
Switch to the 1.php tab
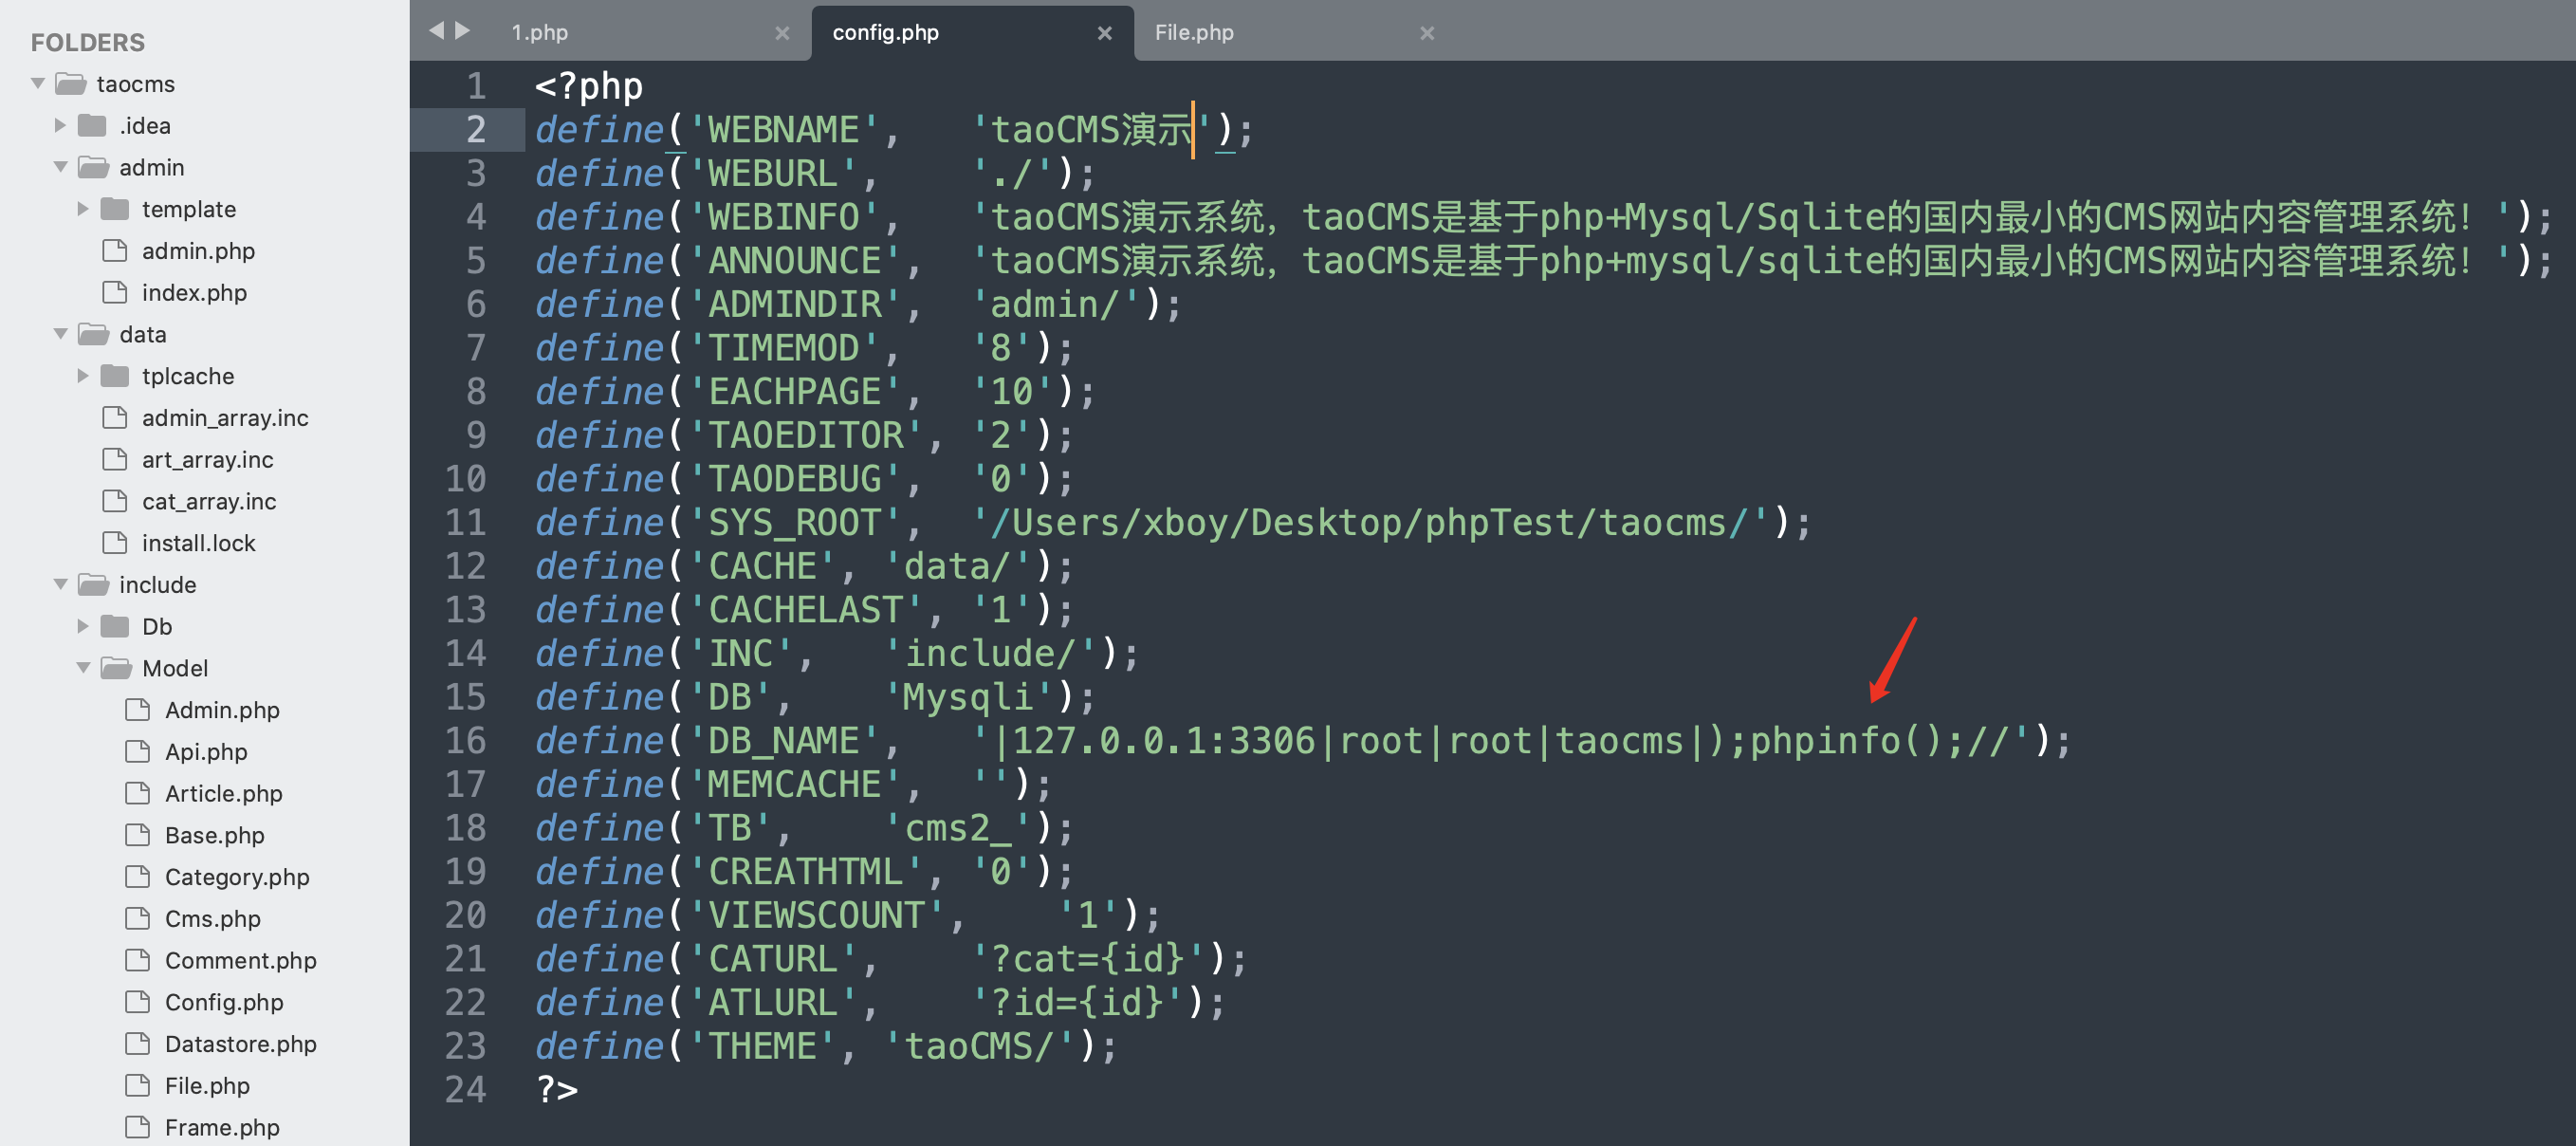(x=539, y=32)
